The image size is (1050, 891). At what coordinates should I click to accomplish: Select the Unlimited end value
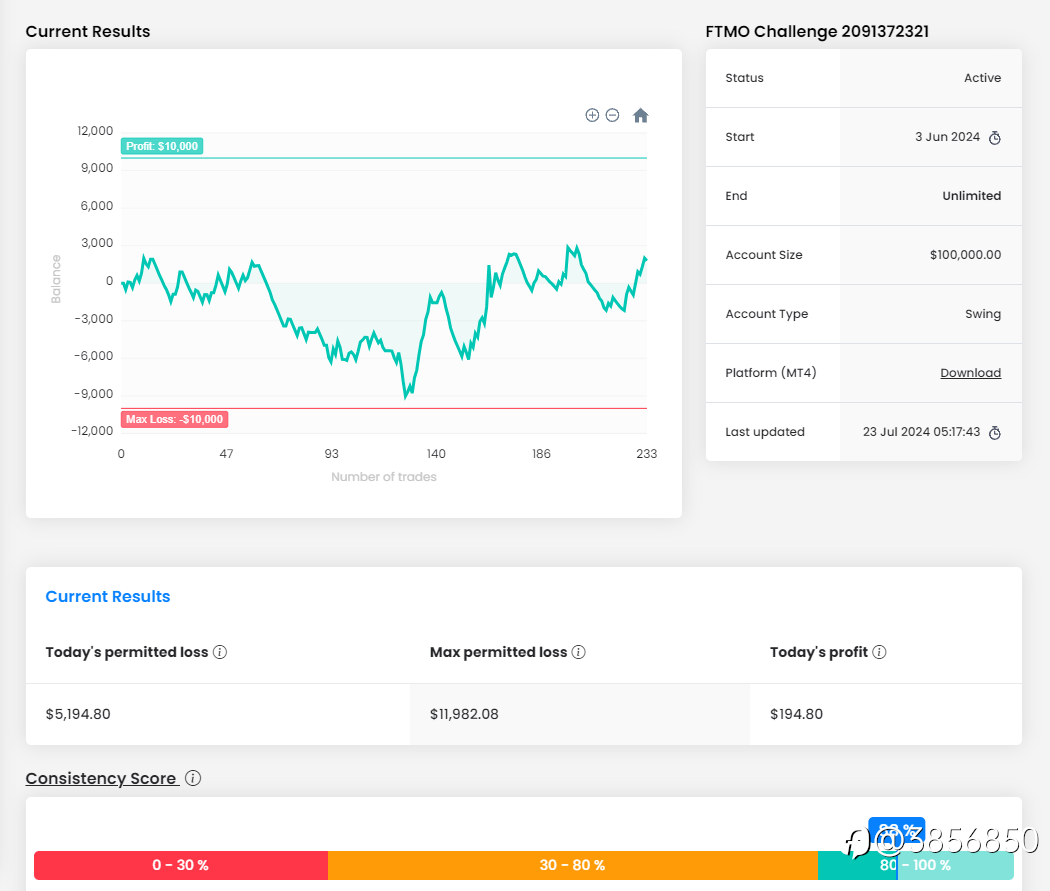(972, 196)
